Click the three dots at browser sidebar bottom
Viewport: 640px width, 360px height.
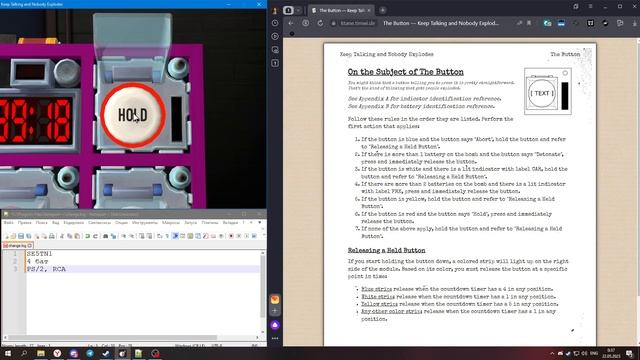pyautogui.click(x=275, y=338)
